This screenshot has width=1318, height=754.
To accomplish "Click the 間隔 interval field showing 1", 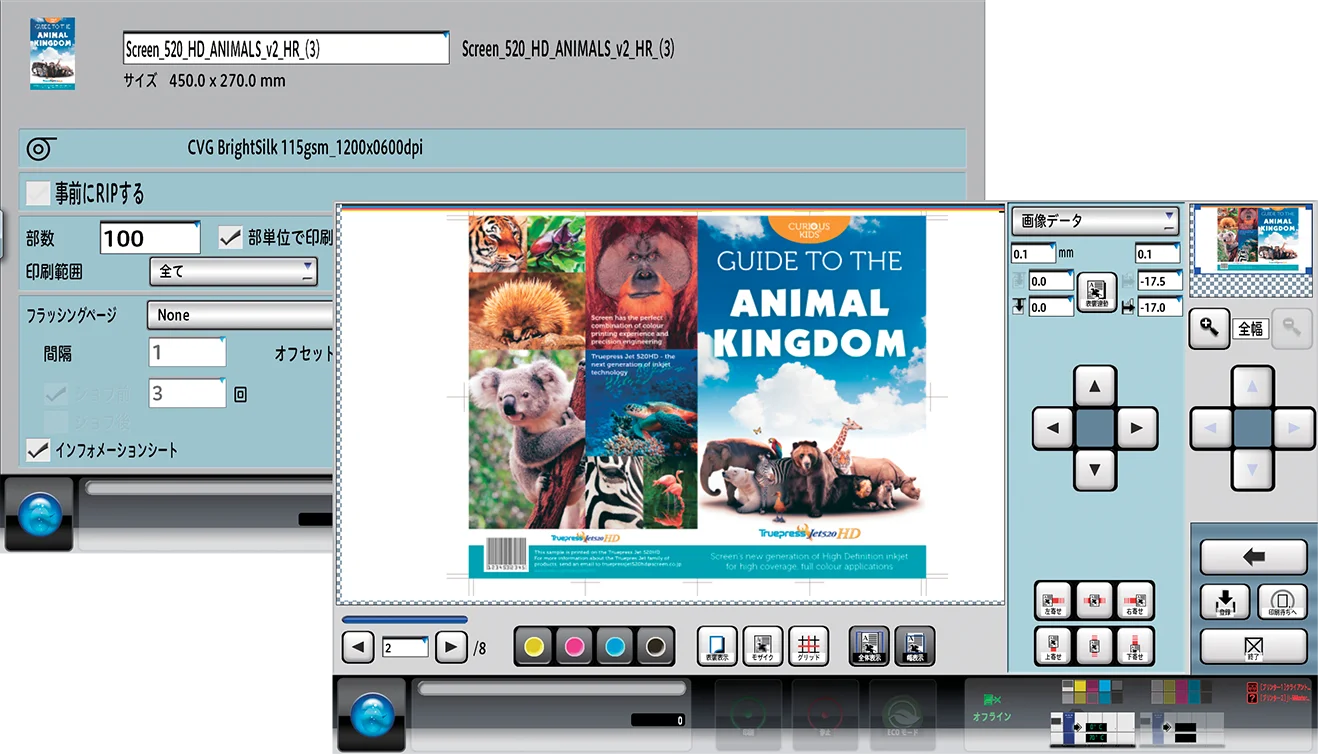I will (x=187, y=353).
